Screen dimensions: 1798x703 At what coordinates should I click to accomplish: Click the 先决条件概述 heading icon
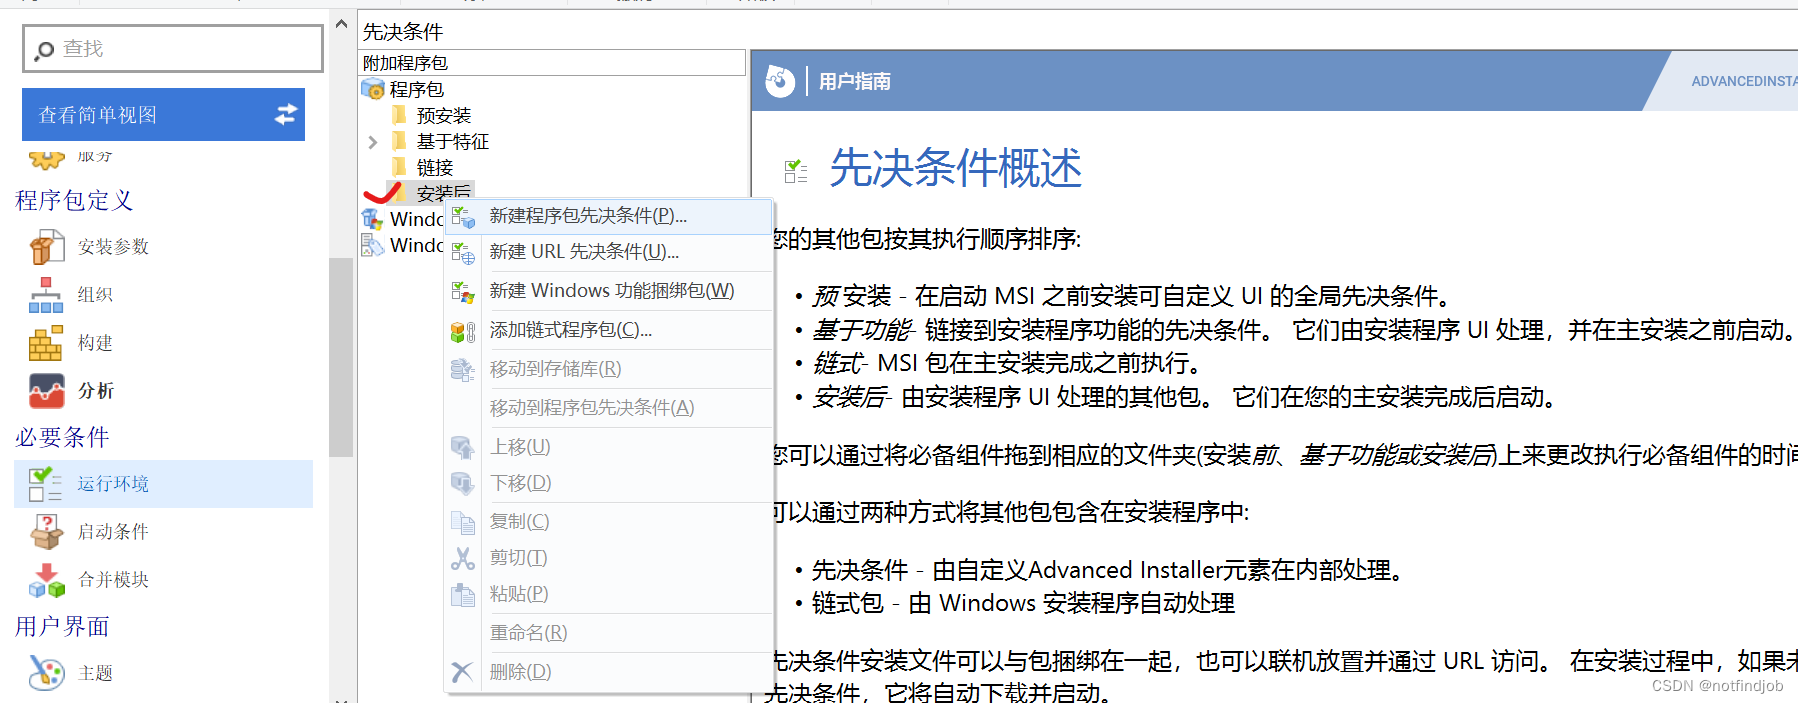click(796, 171)
